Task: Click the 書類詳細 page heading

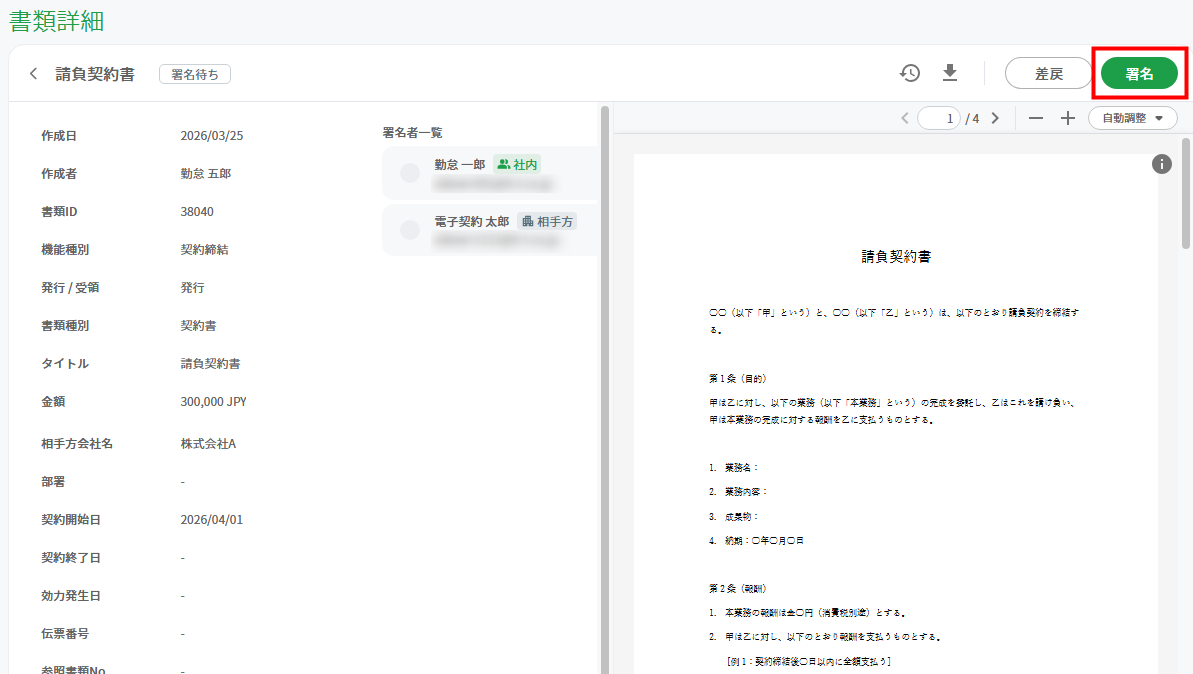Action: point(56,21)
